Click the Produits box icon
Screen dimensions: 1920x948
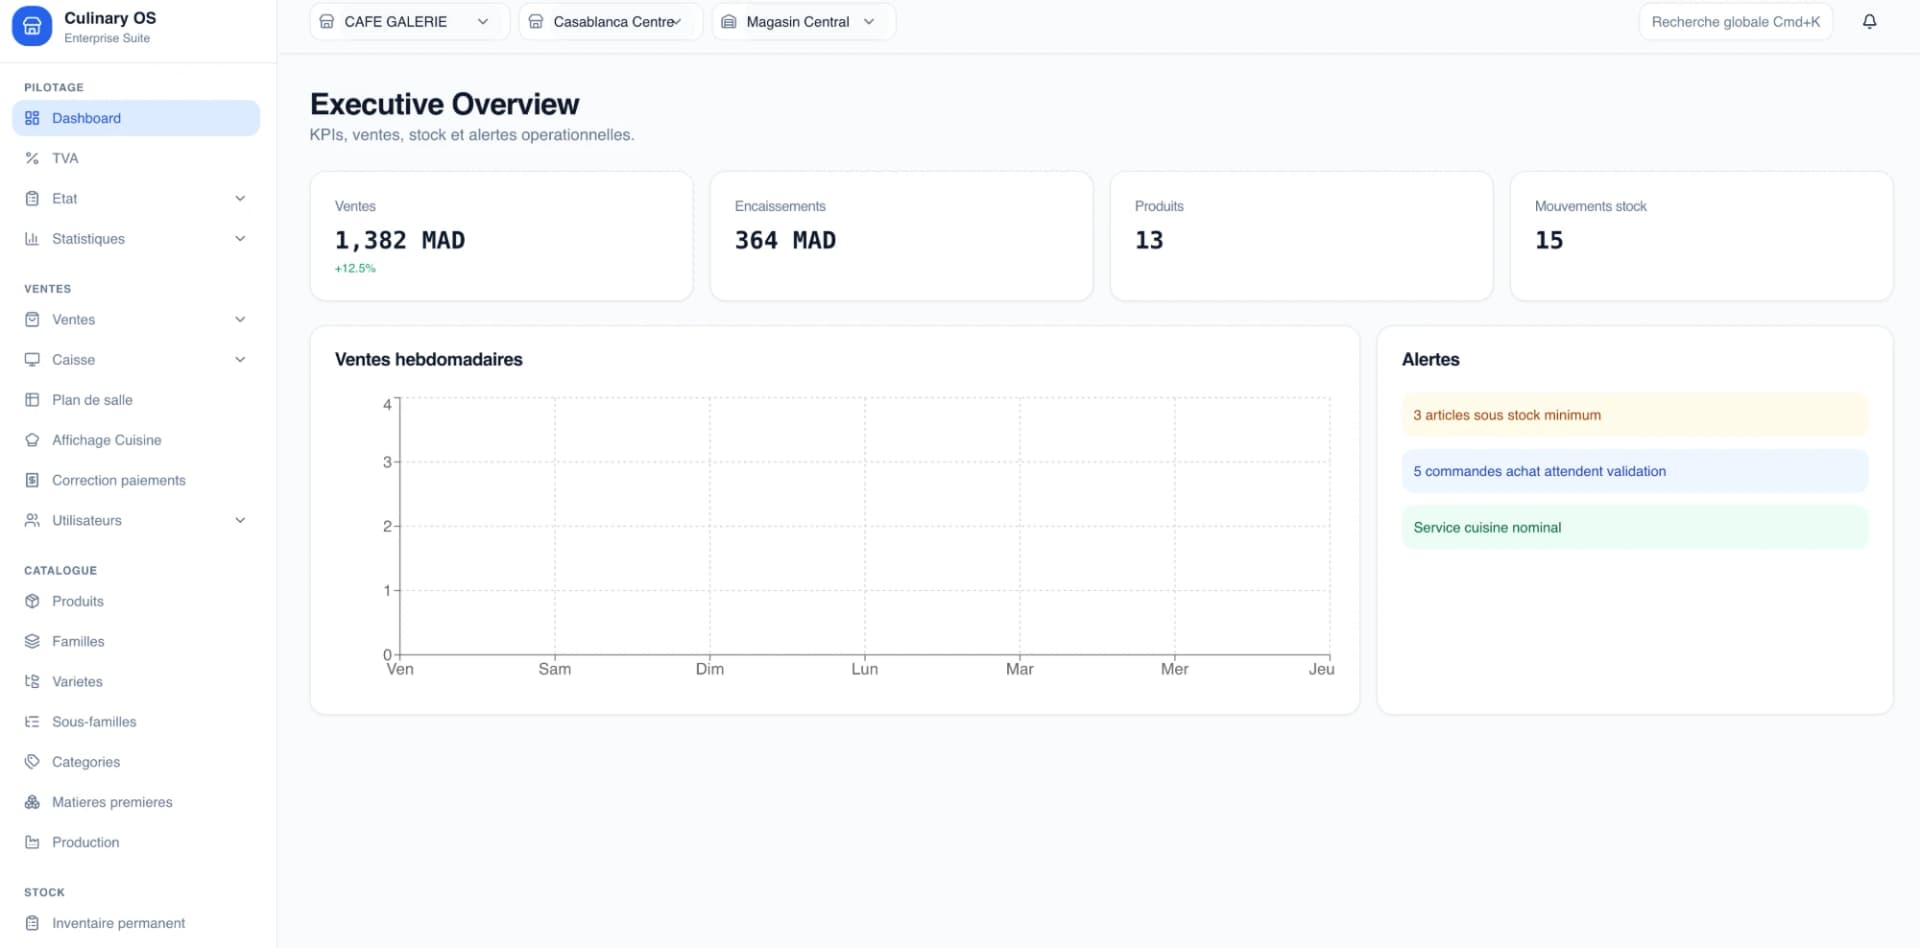[32, 601]
